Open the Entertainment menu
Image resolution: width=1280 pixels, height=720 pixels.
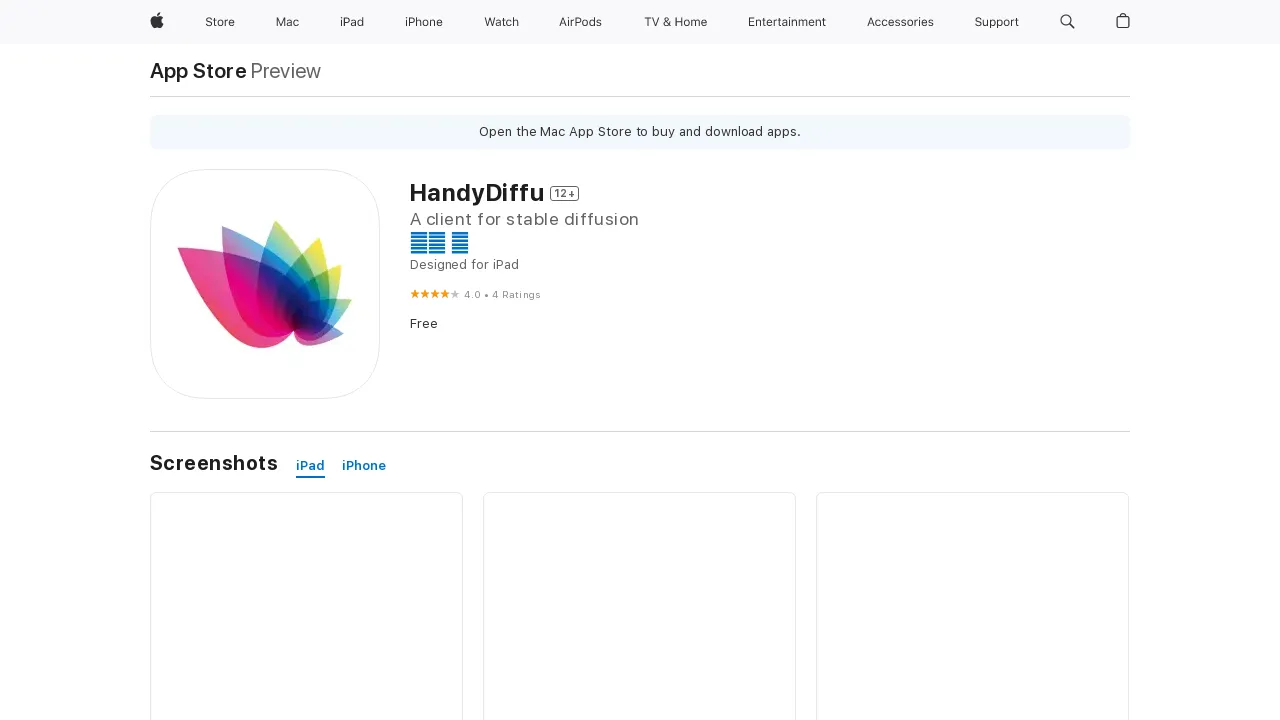pos(787,22)
